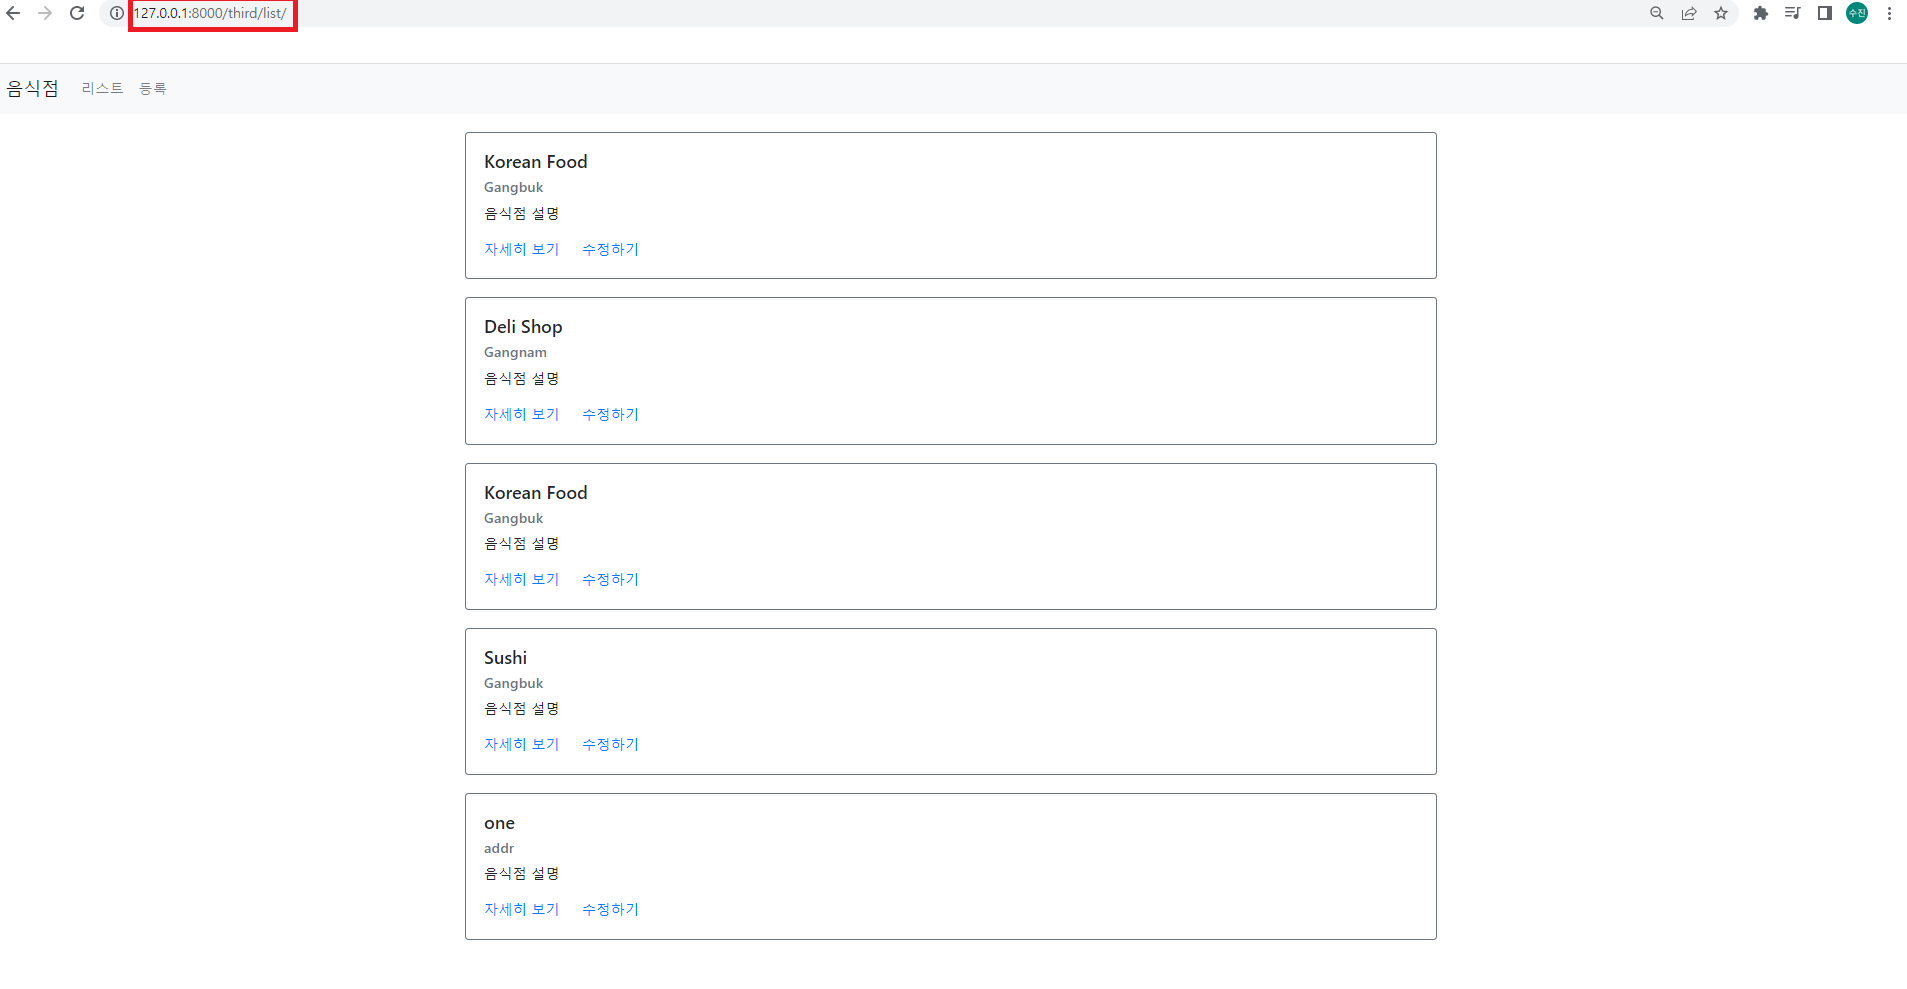This screenshot has height=989, width=1907.
Task: Open 자세히 보기 for the 'one' restaurant
Action: pyautogui.click(x=522, y=909)
